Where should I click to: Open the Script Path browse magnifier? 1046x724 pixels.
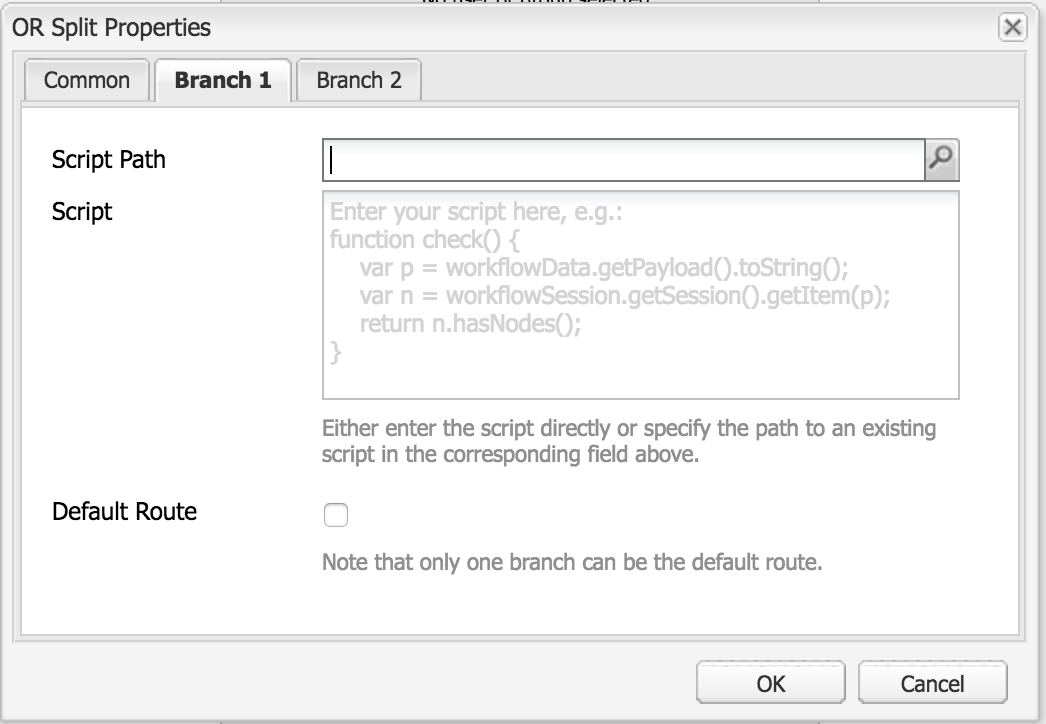(941, 159)
